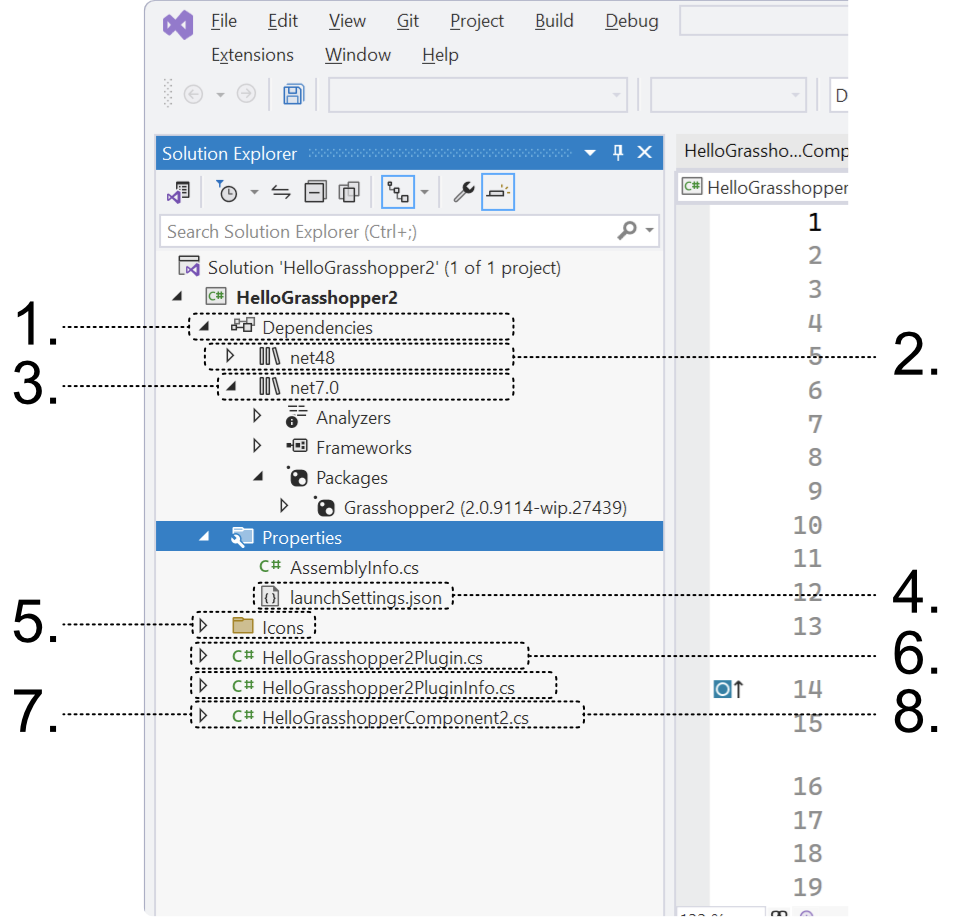Select the Dependencies tree item
967x917 pixels.
317,327
